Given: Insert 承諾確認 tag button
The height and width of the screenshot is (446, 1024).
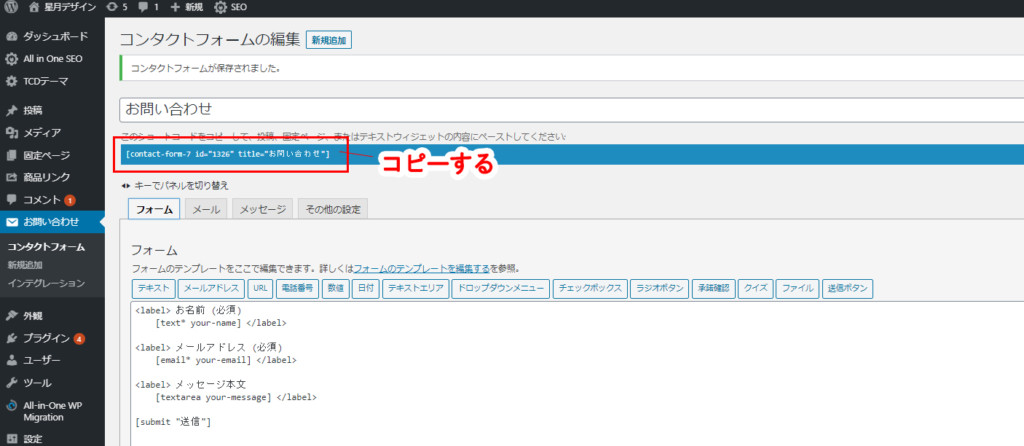Looking at the screenshot, I should (713, 288).
